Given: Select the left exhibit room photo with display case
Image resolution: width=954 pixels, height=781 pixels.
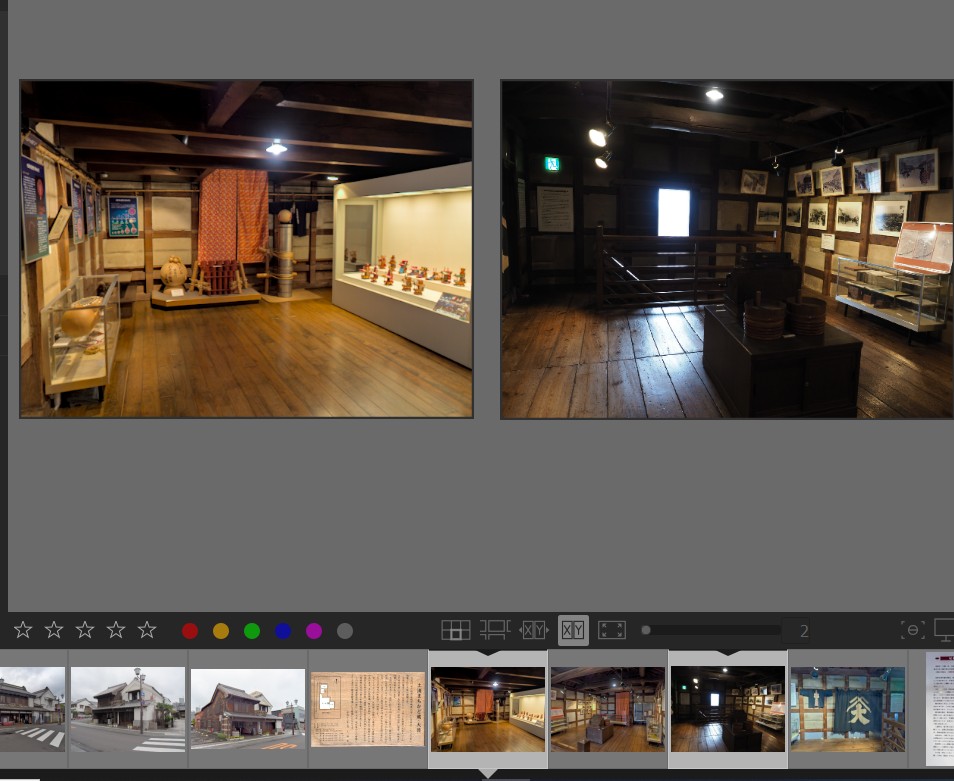Looking at the screenshot, I should pyautogui.click(x=246, y=249).
